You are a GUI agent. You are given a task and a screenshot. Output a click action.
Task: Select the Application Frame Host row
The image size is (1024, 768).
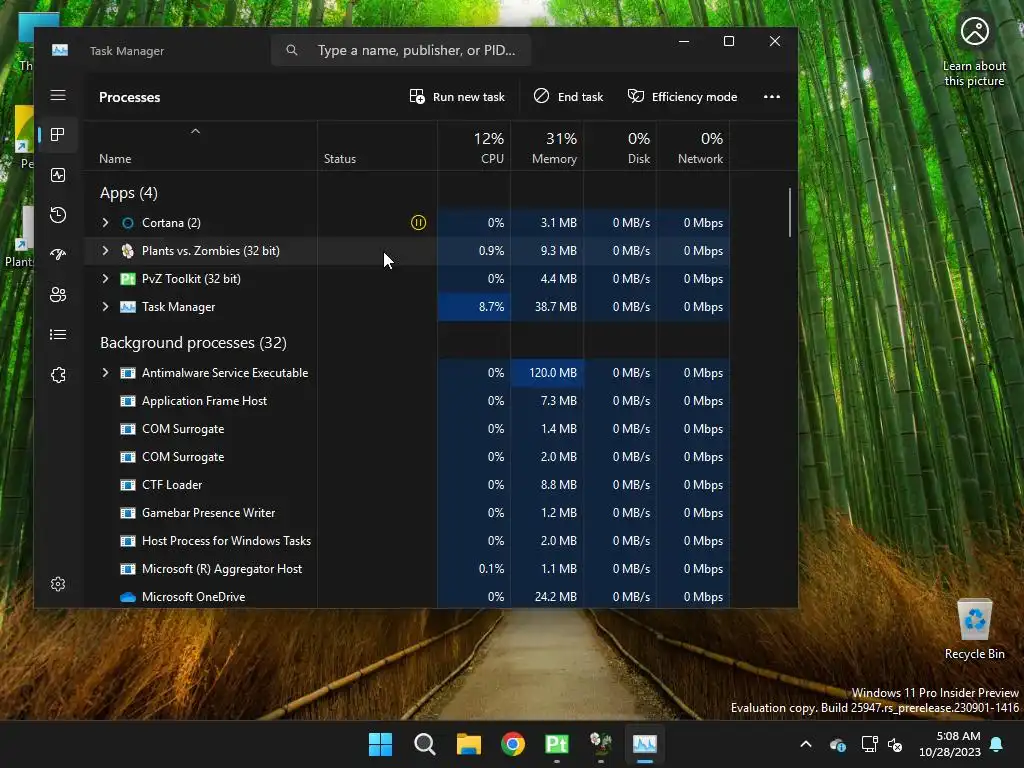coord(407,401)
